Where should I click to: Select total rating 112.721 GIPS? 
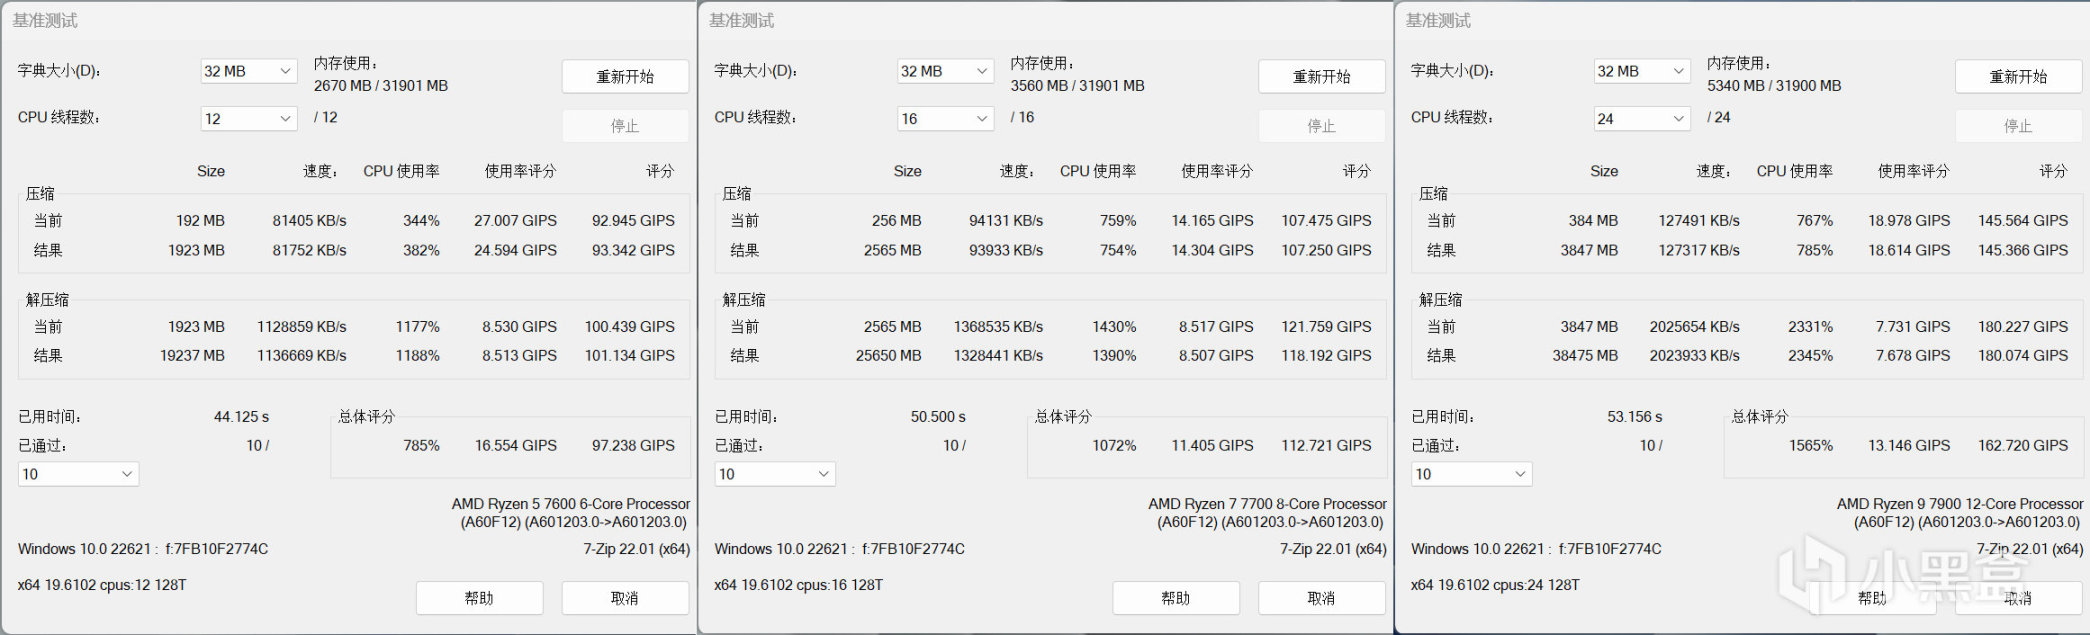point(1326,445)
